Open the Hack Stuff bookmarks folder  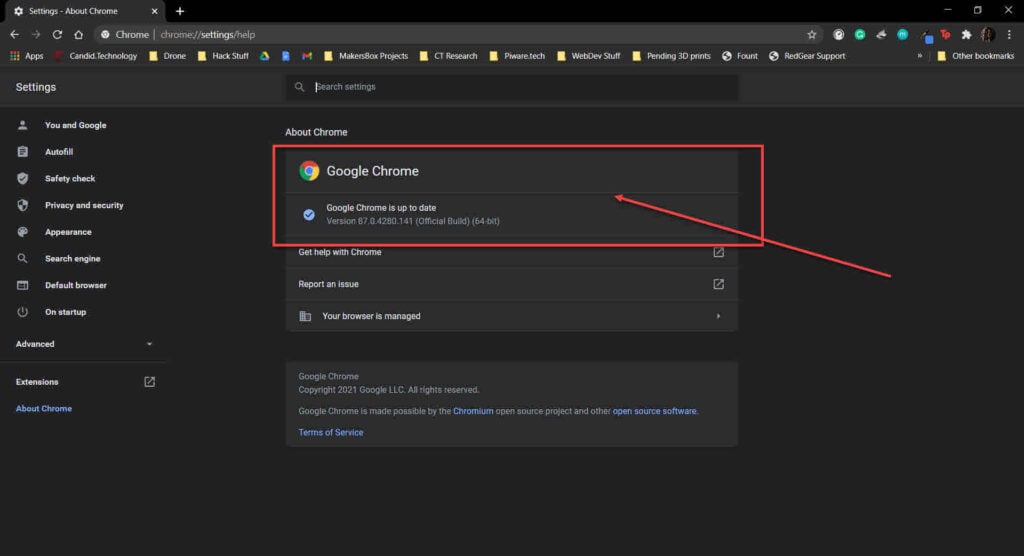(223, 56)
